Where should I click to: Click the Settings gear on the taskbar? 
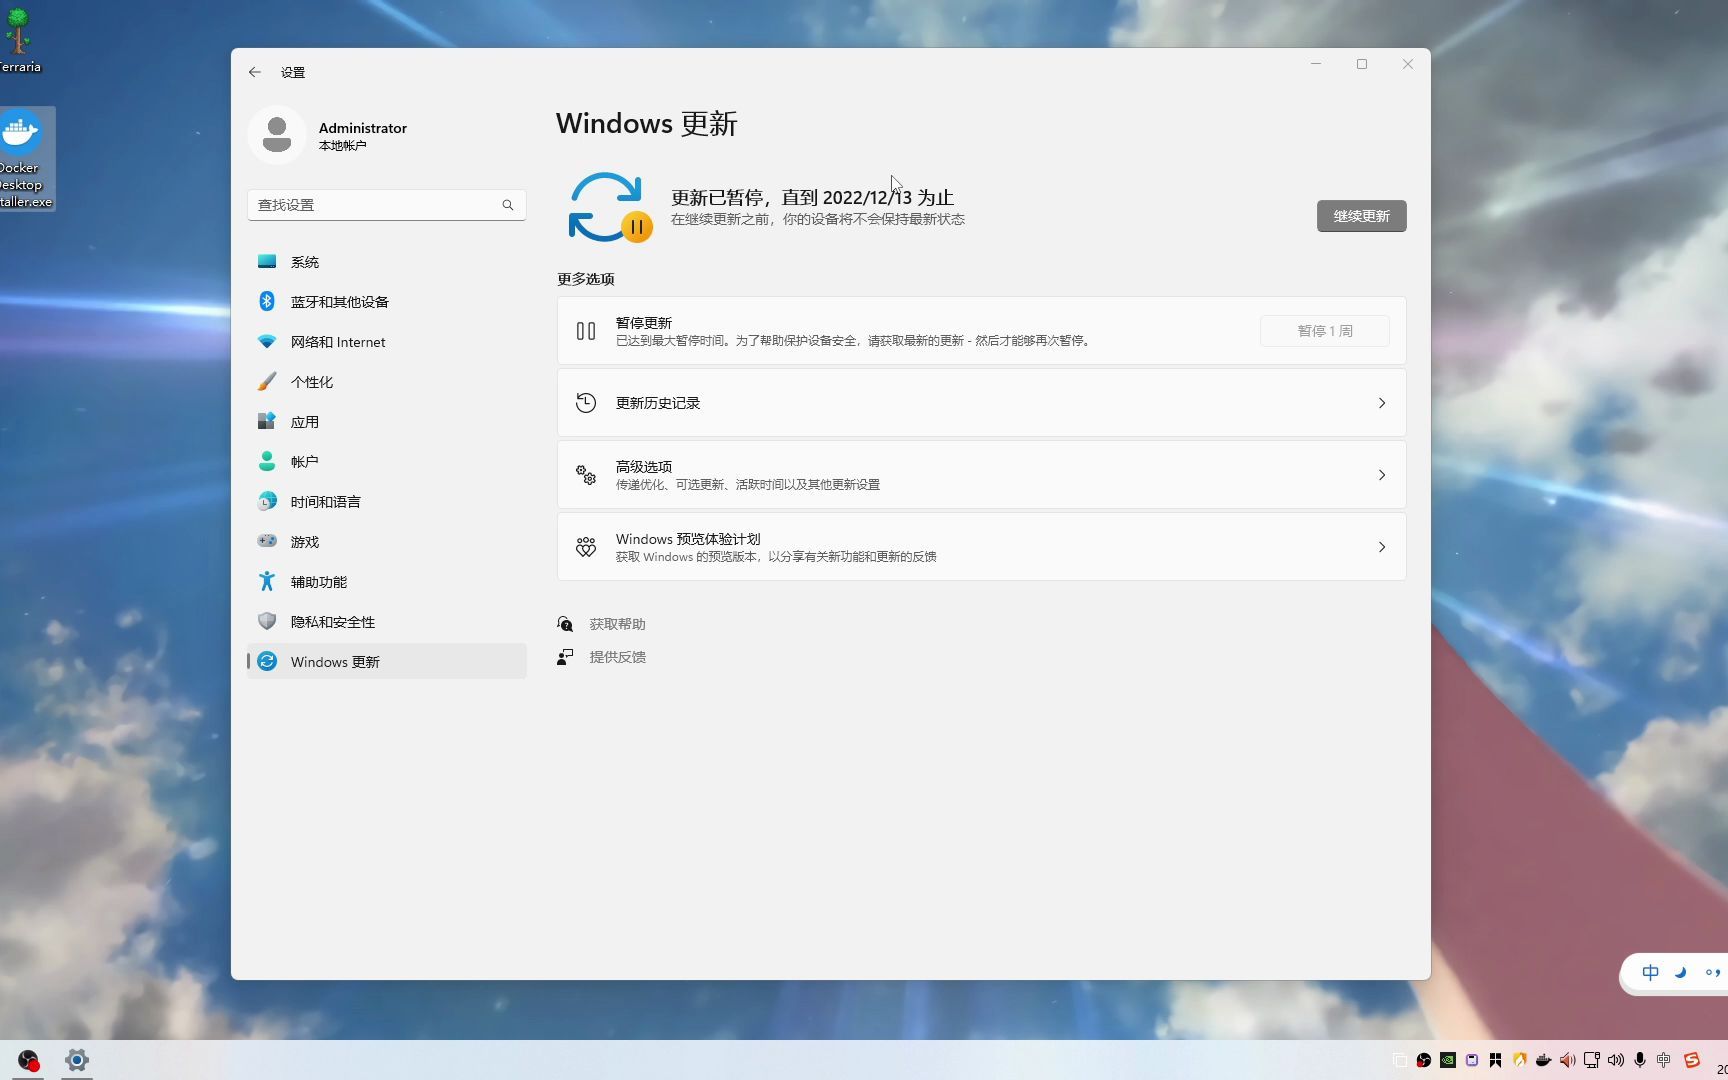[x=77, y=1060]
